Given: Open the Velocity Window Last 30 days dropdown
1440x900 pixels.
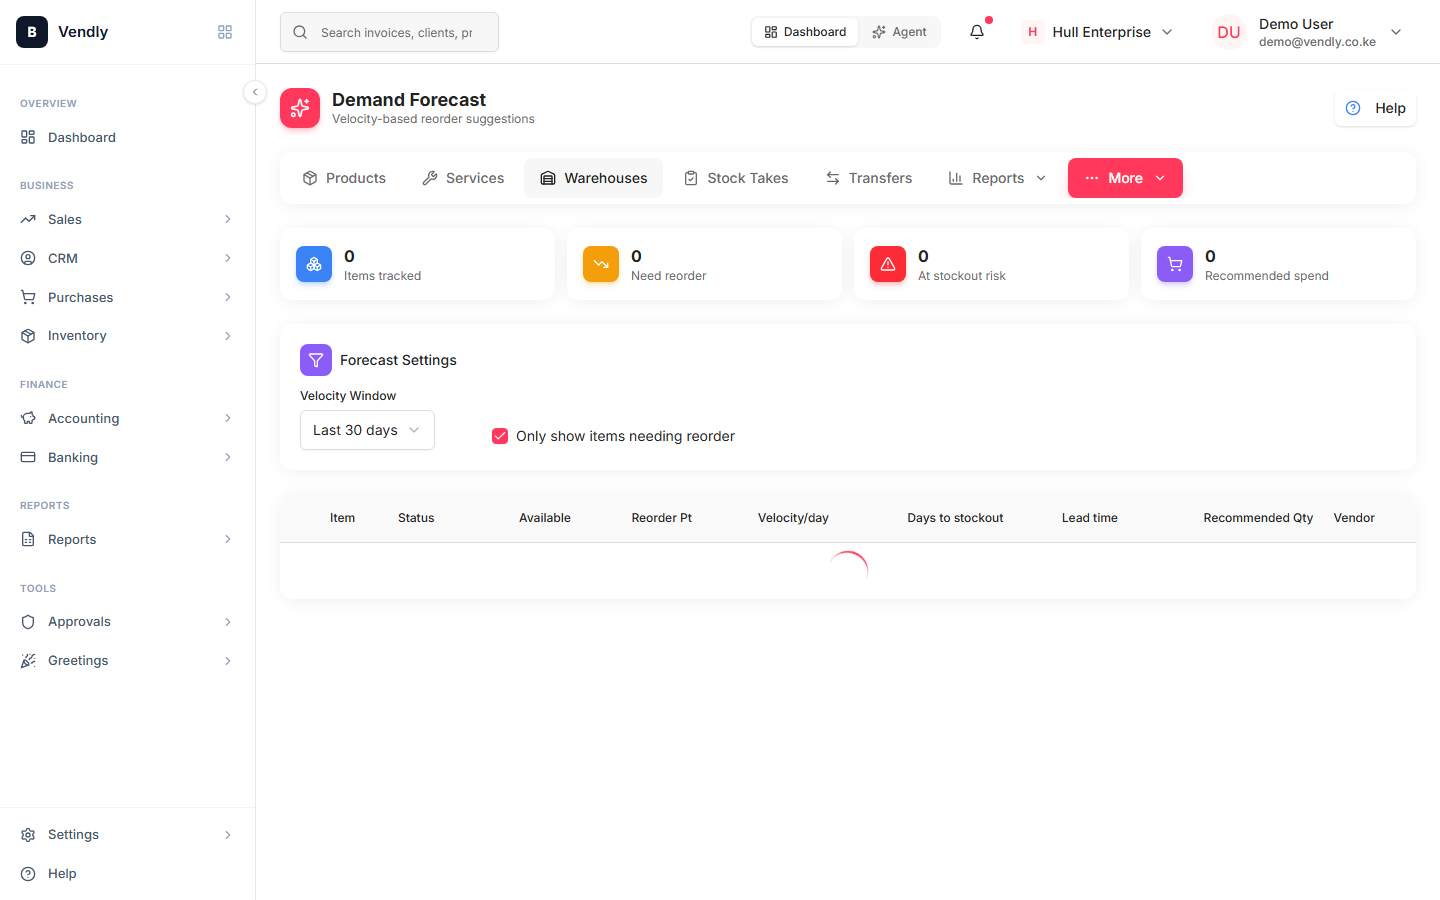Looking at the screenshot, I should click(367, 430).
